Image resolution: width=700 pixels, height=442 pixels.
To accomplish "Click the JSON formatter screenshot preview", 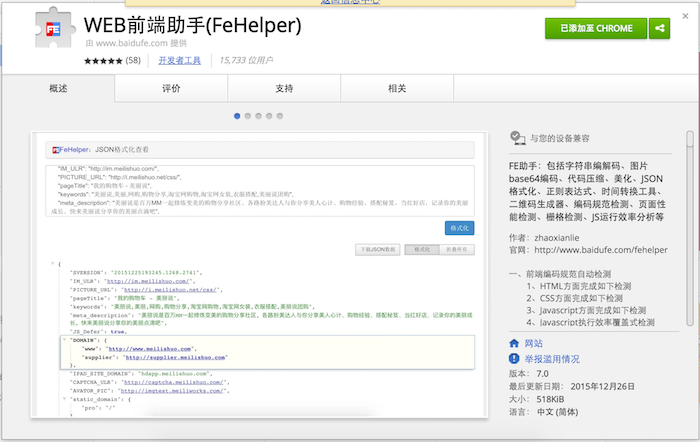I will [259, 275].
